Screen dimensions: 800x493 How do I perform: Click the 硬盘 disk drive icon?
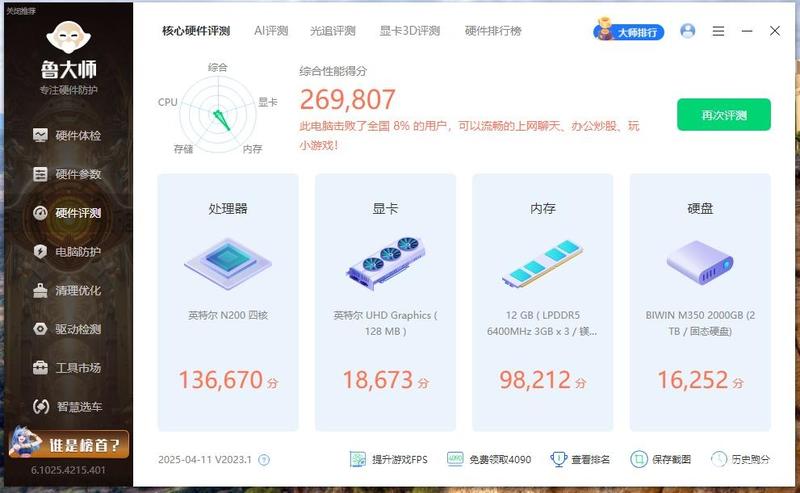pos(700,263)
